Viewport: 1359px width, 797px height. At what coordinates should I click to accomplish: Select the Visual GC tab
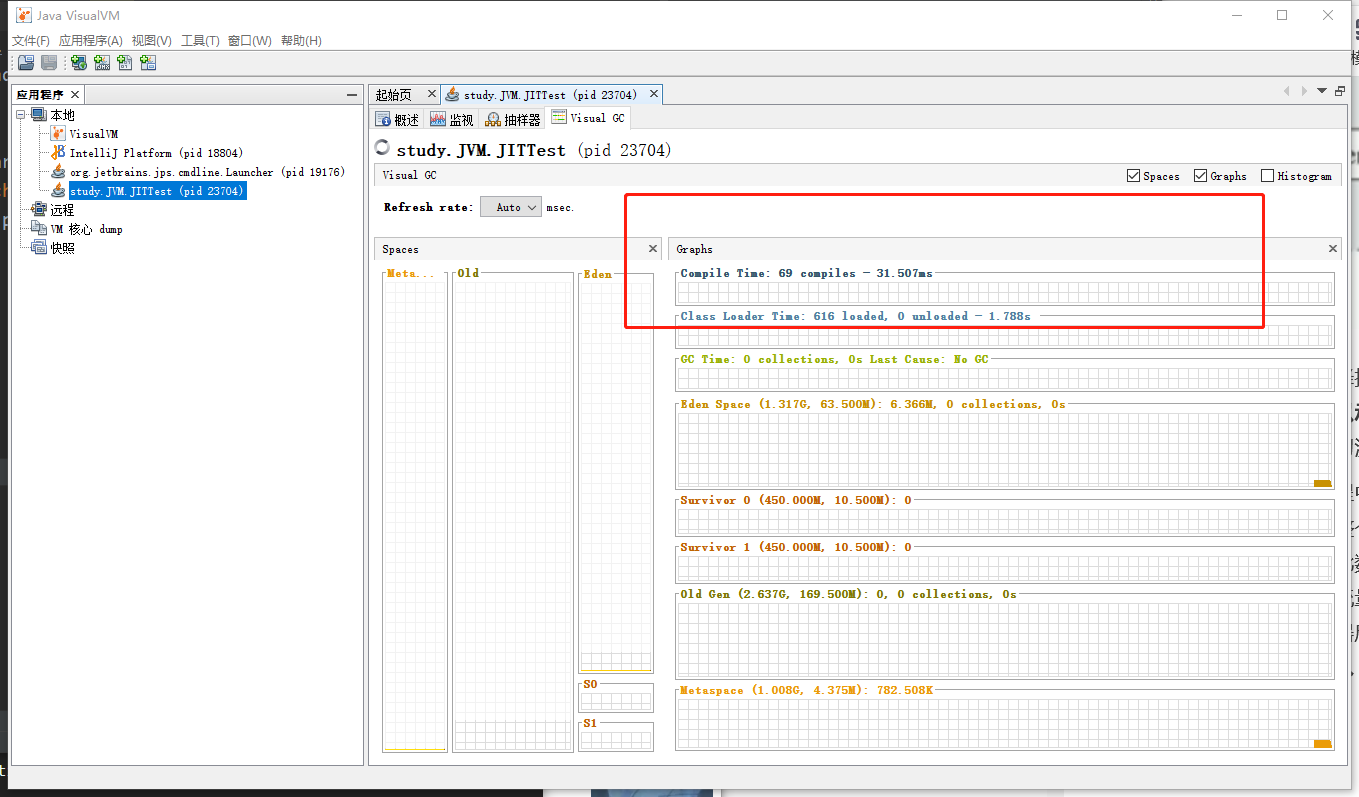588,118
